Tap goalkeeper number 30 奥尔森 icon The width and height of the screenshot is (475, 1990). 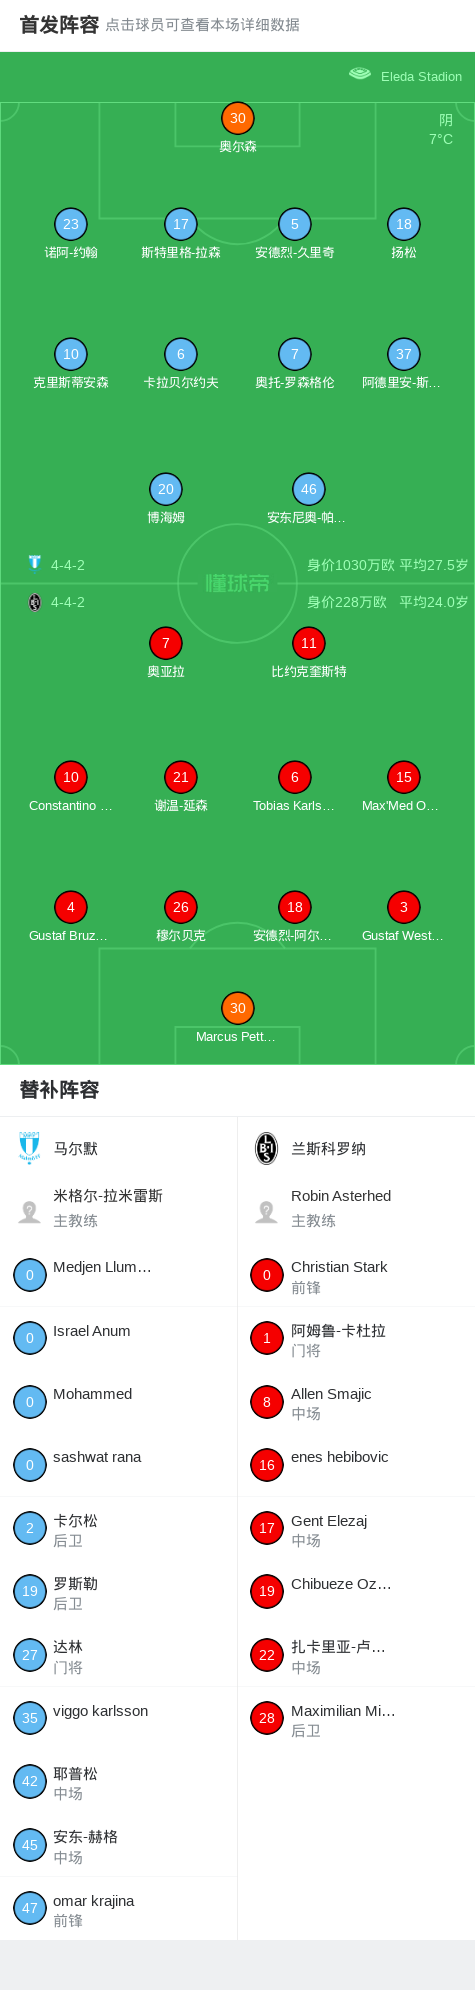coord(238,118)
